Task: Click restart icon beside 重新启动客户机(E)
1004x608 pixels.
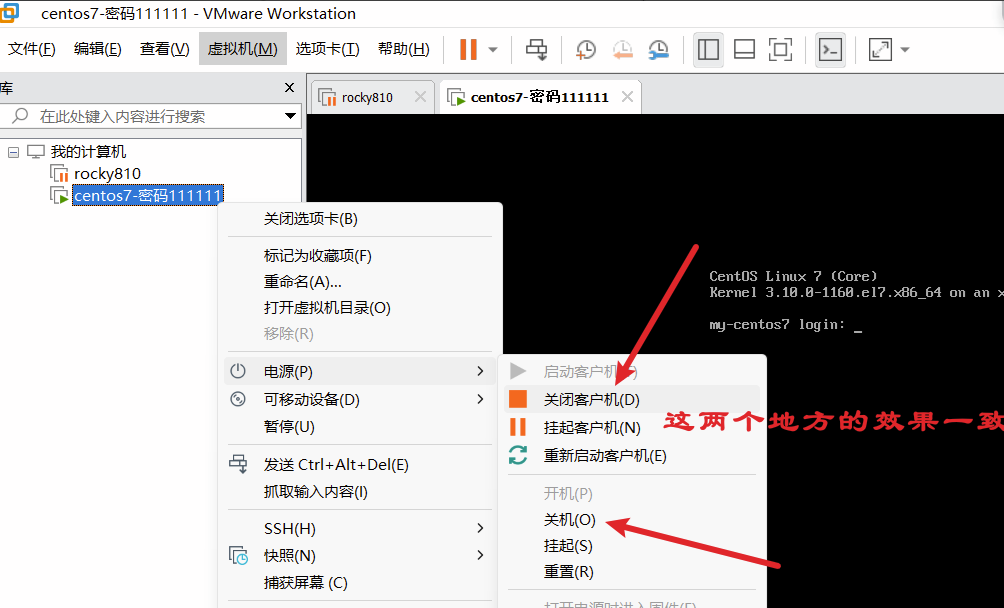Action: tap(517, 455)
